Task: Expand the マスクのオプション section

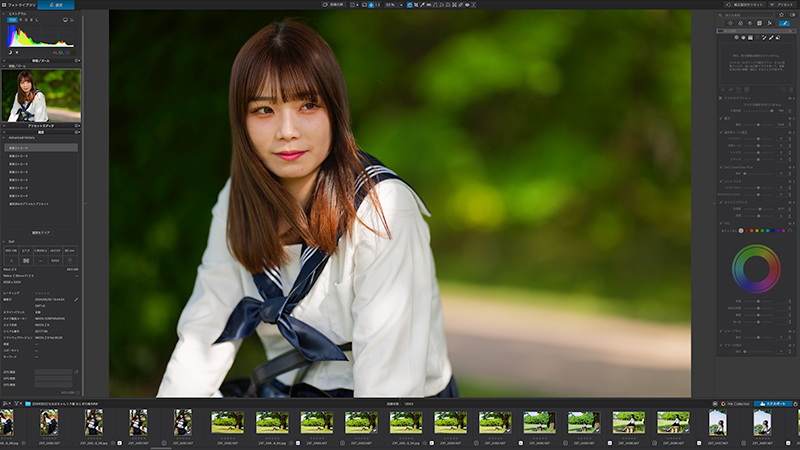Action: (720, 98)
